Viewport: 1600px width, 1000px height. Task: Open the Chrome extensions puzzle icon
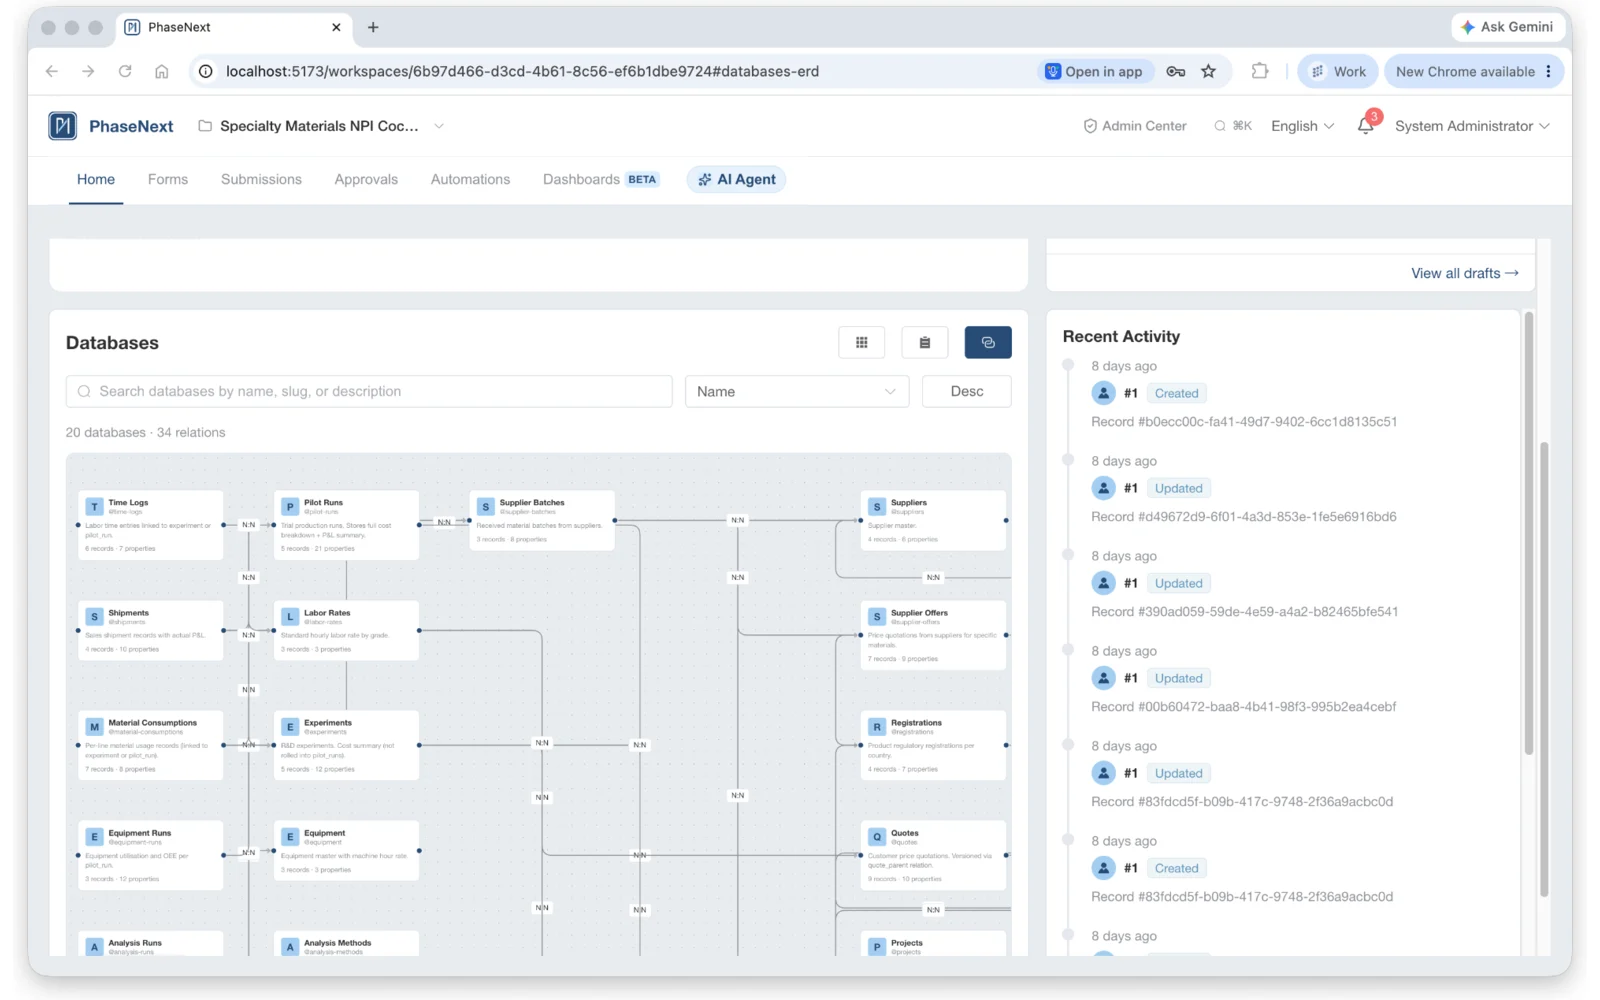pos(1260,71)
